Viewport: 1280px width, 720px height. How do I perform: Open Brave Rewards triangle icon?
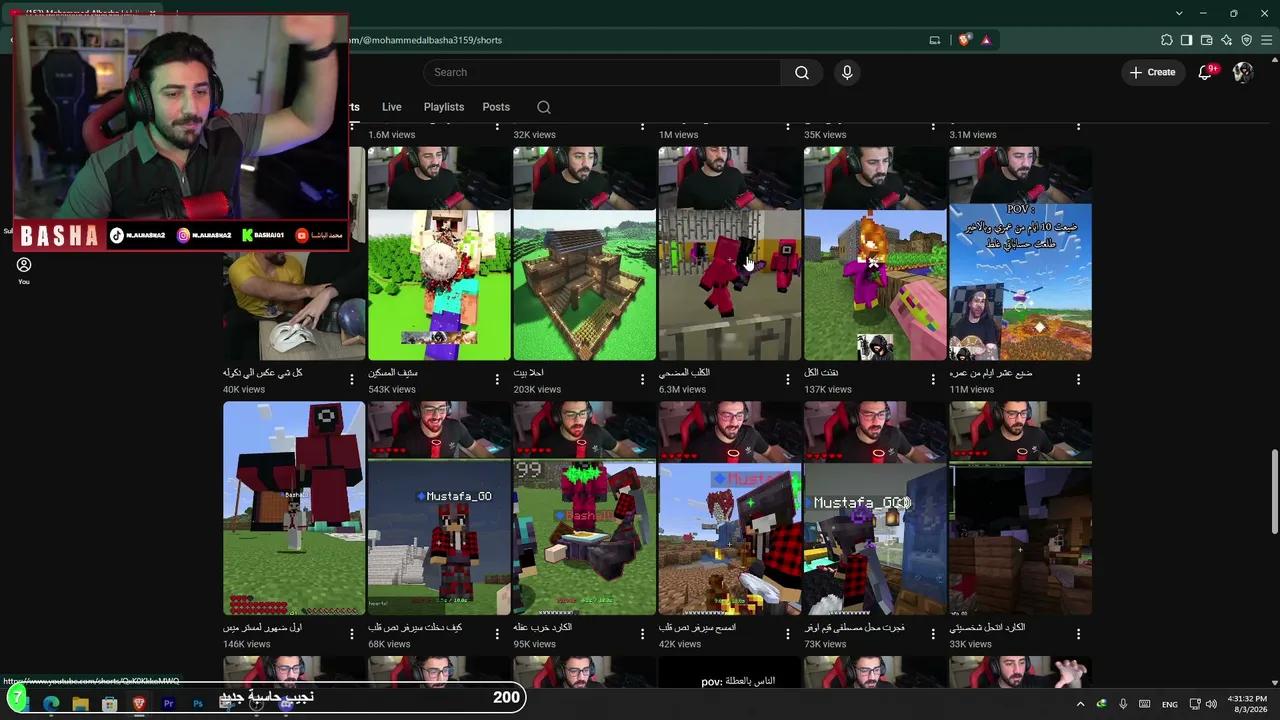point(986,40)
